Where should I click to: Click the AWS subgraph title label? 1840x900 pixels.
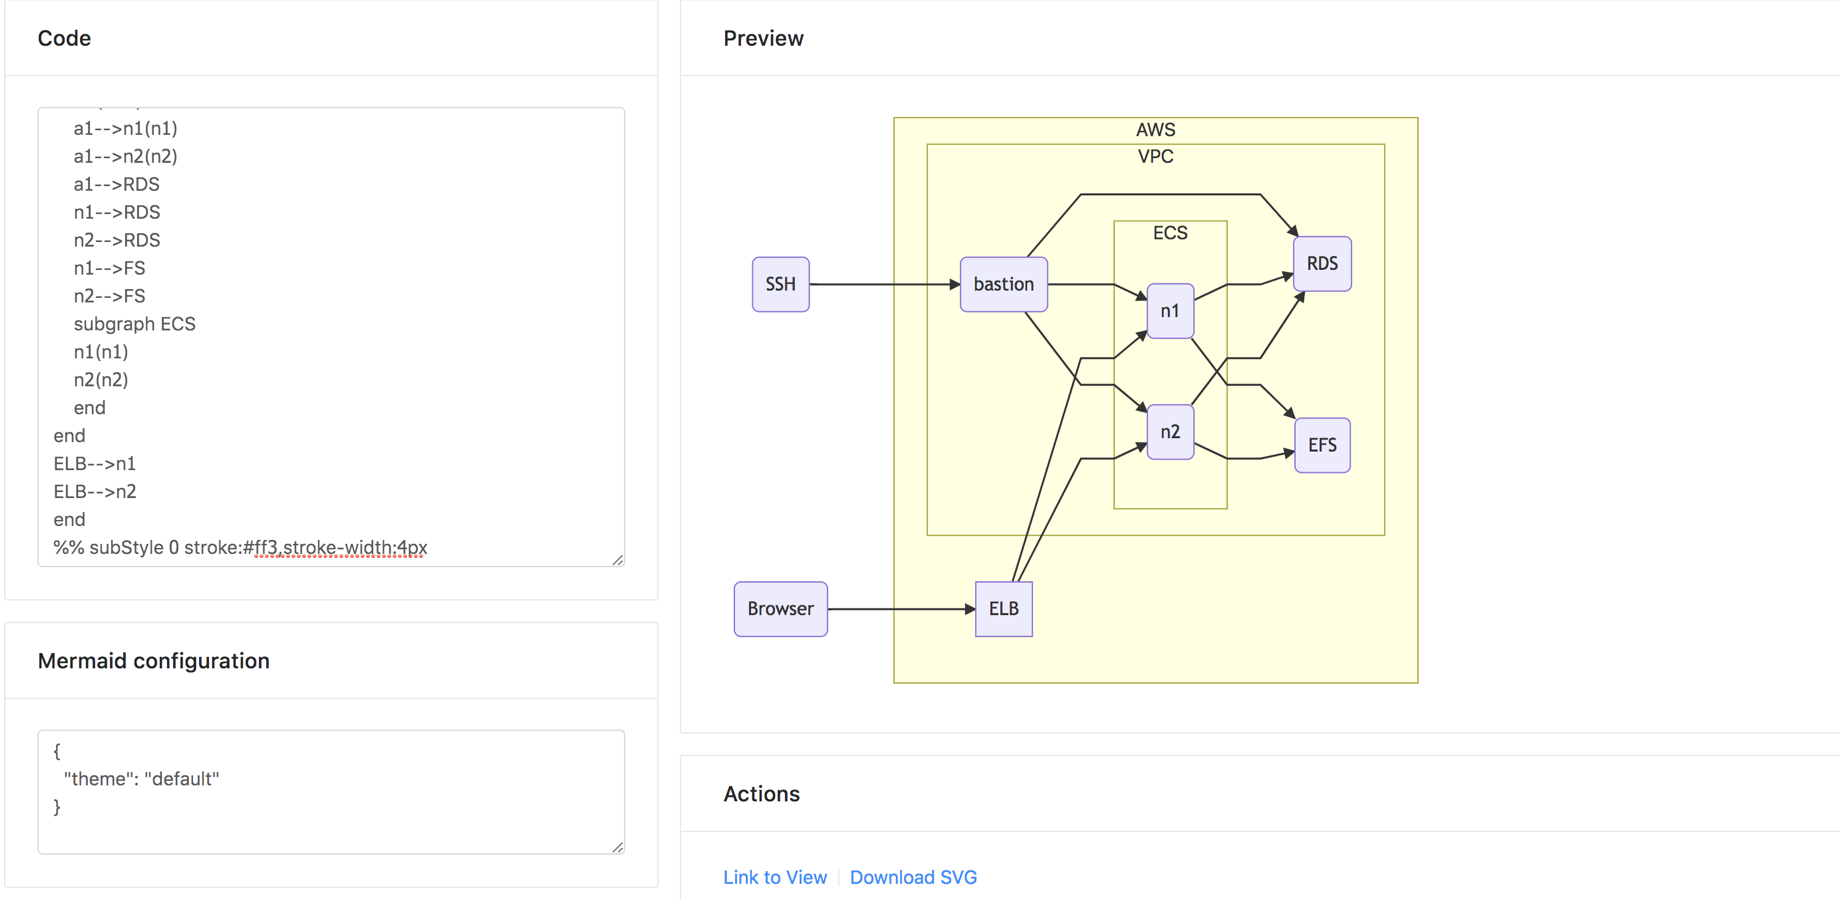[x=1155, y=130]
